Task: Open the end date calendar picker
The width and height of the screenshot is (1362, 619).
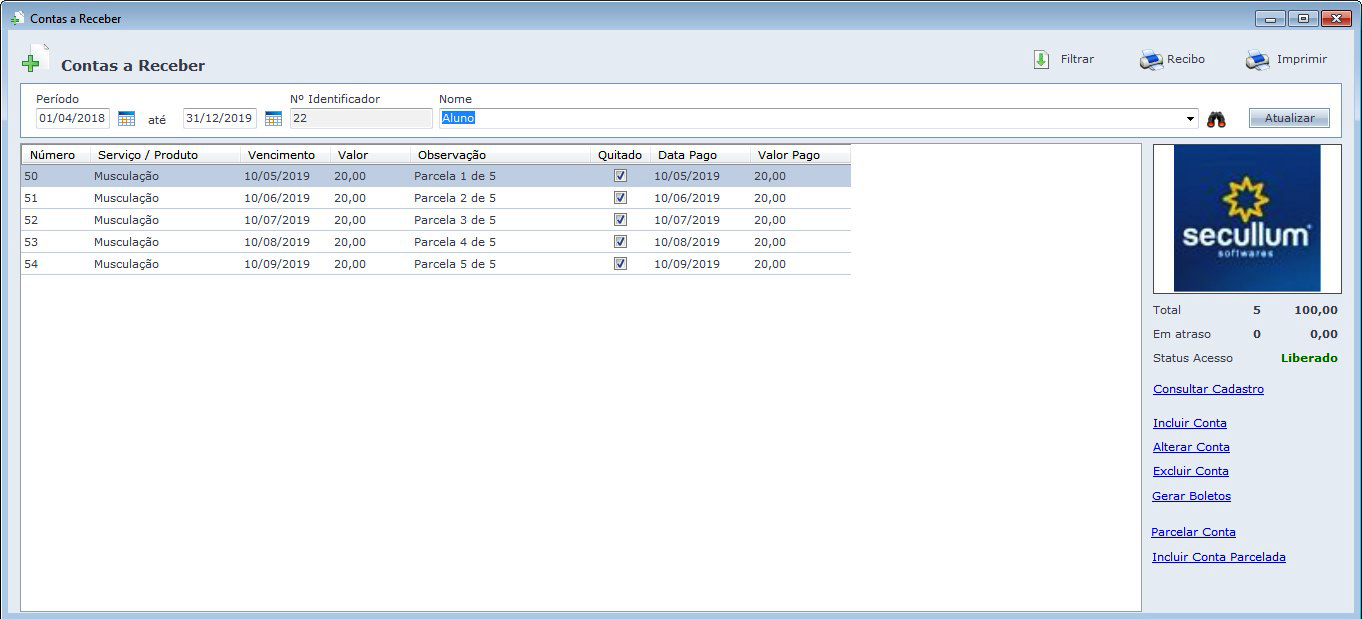Action: (x=273, y=119)
